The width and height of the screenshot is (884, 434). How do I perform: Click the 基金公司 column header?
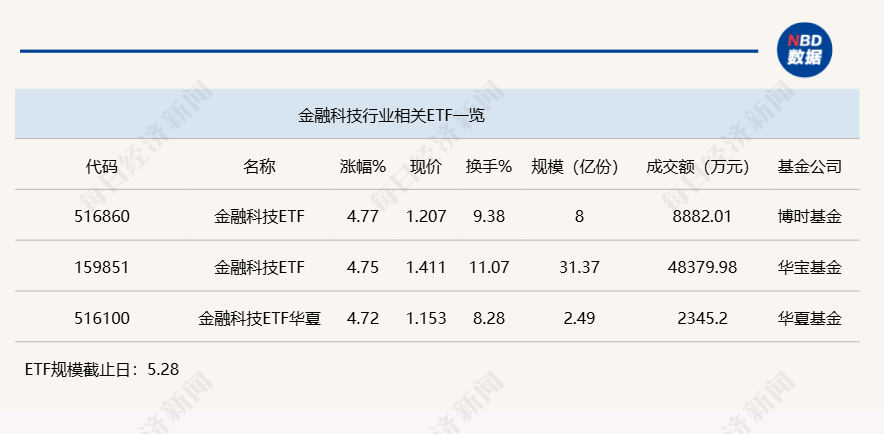point(809,167)
